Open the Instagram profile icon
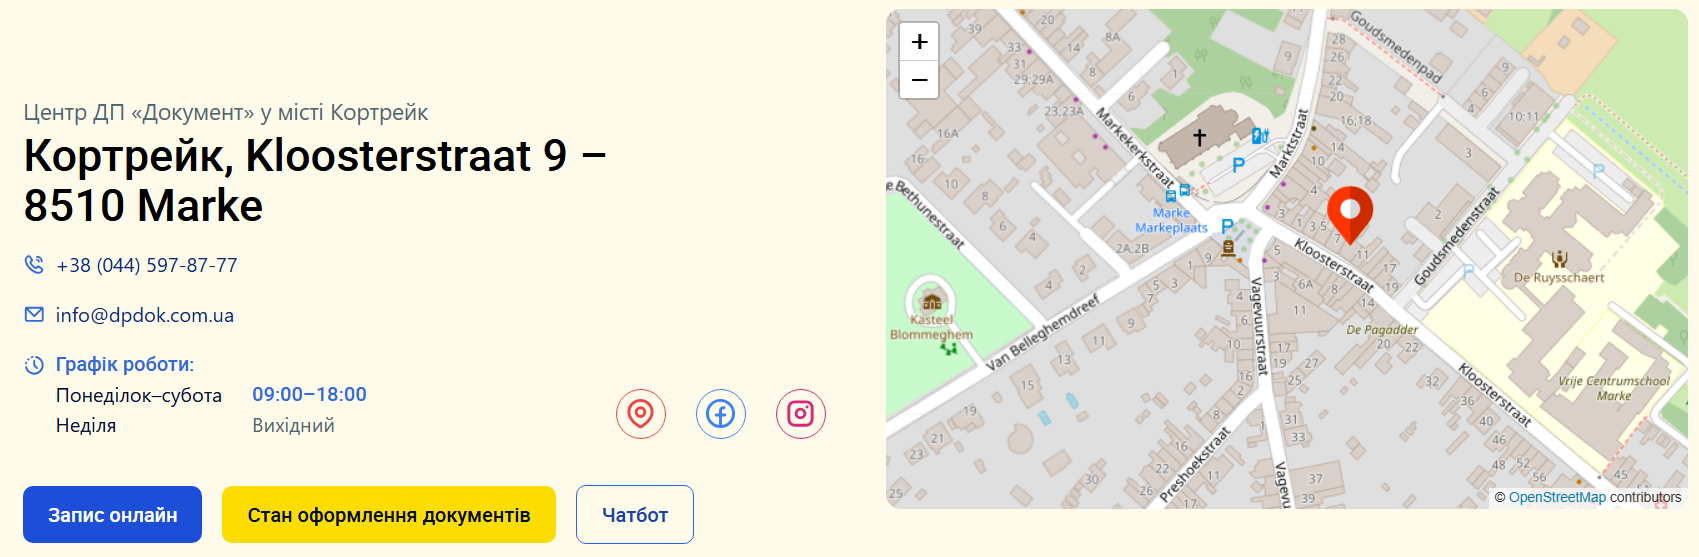1699x557 pixels. [801, 414]
